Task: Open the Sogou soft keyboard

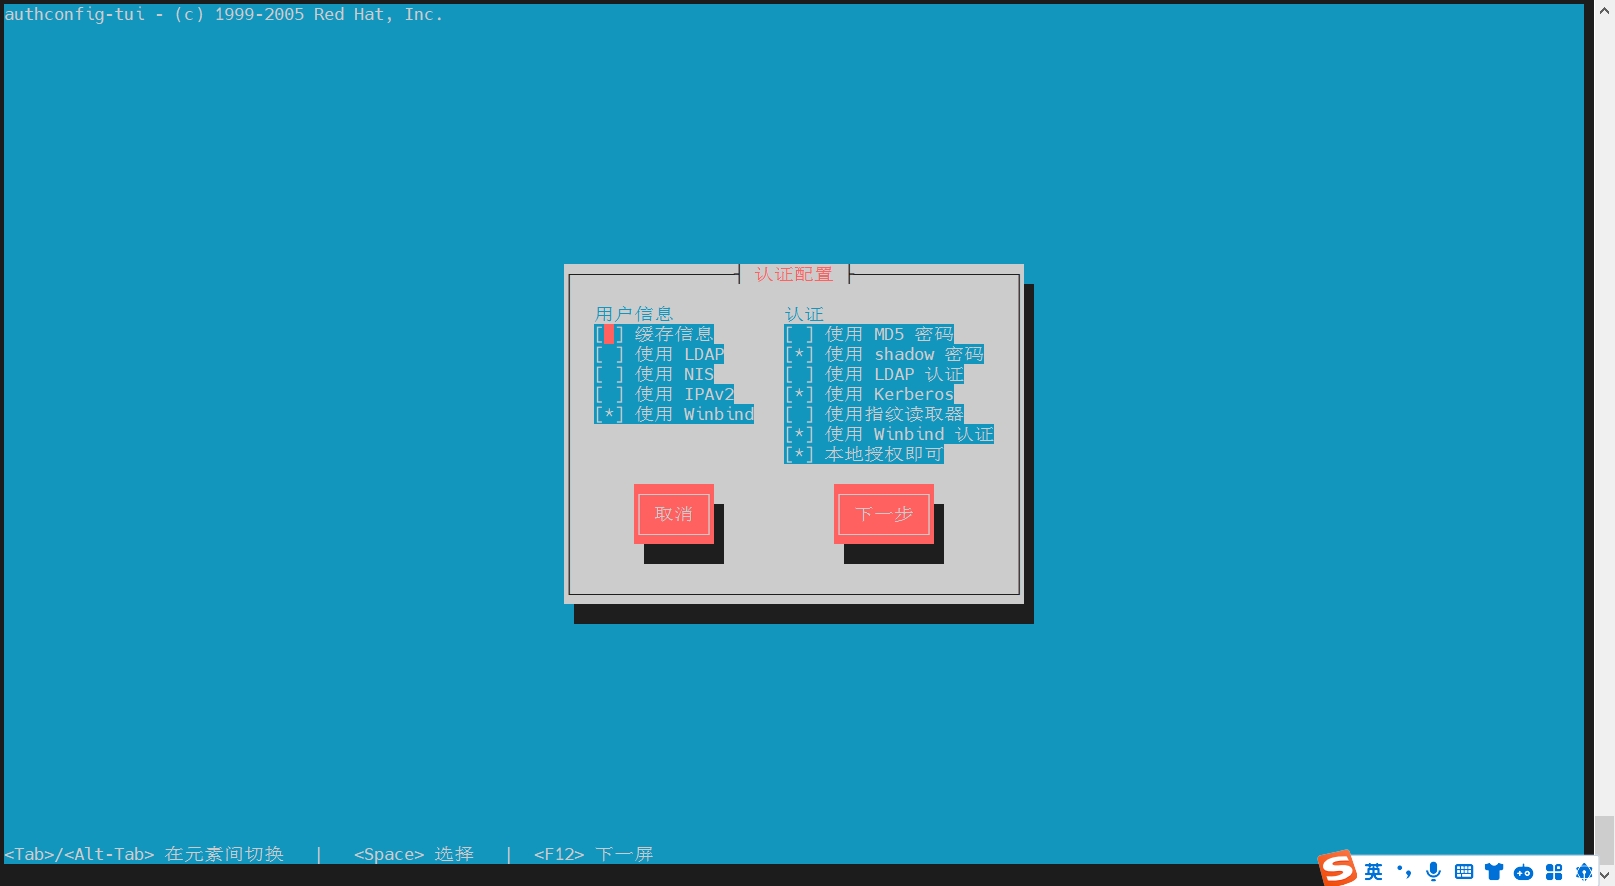Action: point(1464,872)
